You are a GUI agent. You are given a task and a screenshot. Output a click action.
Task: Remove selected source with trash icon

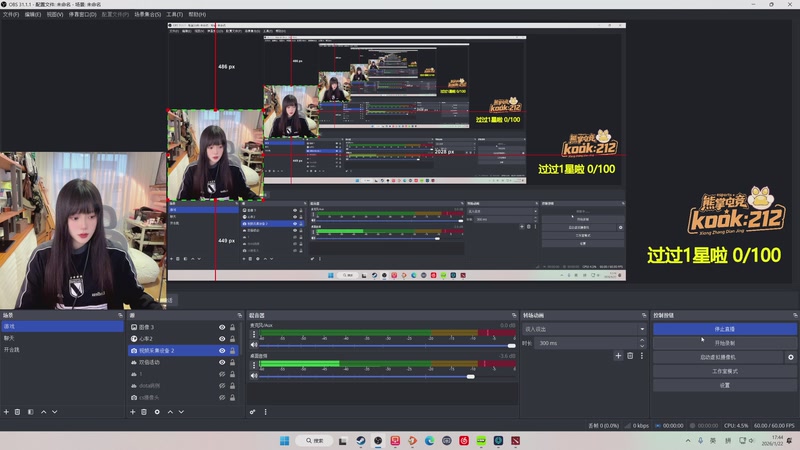tap(144, 412)
